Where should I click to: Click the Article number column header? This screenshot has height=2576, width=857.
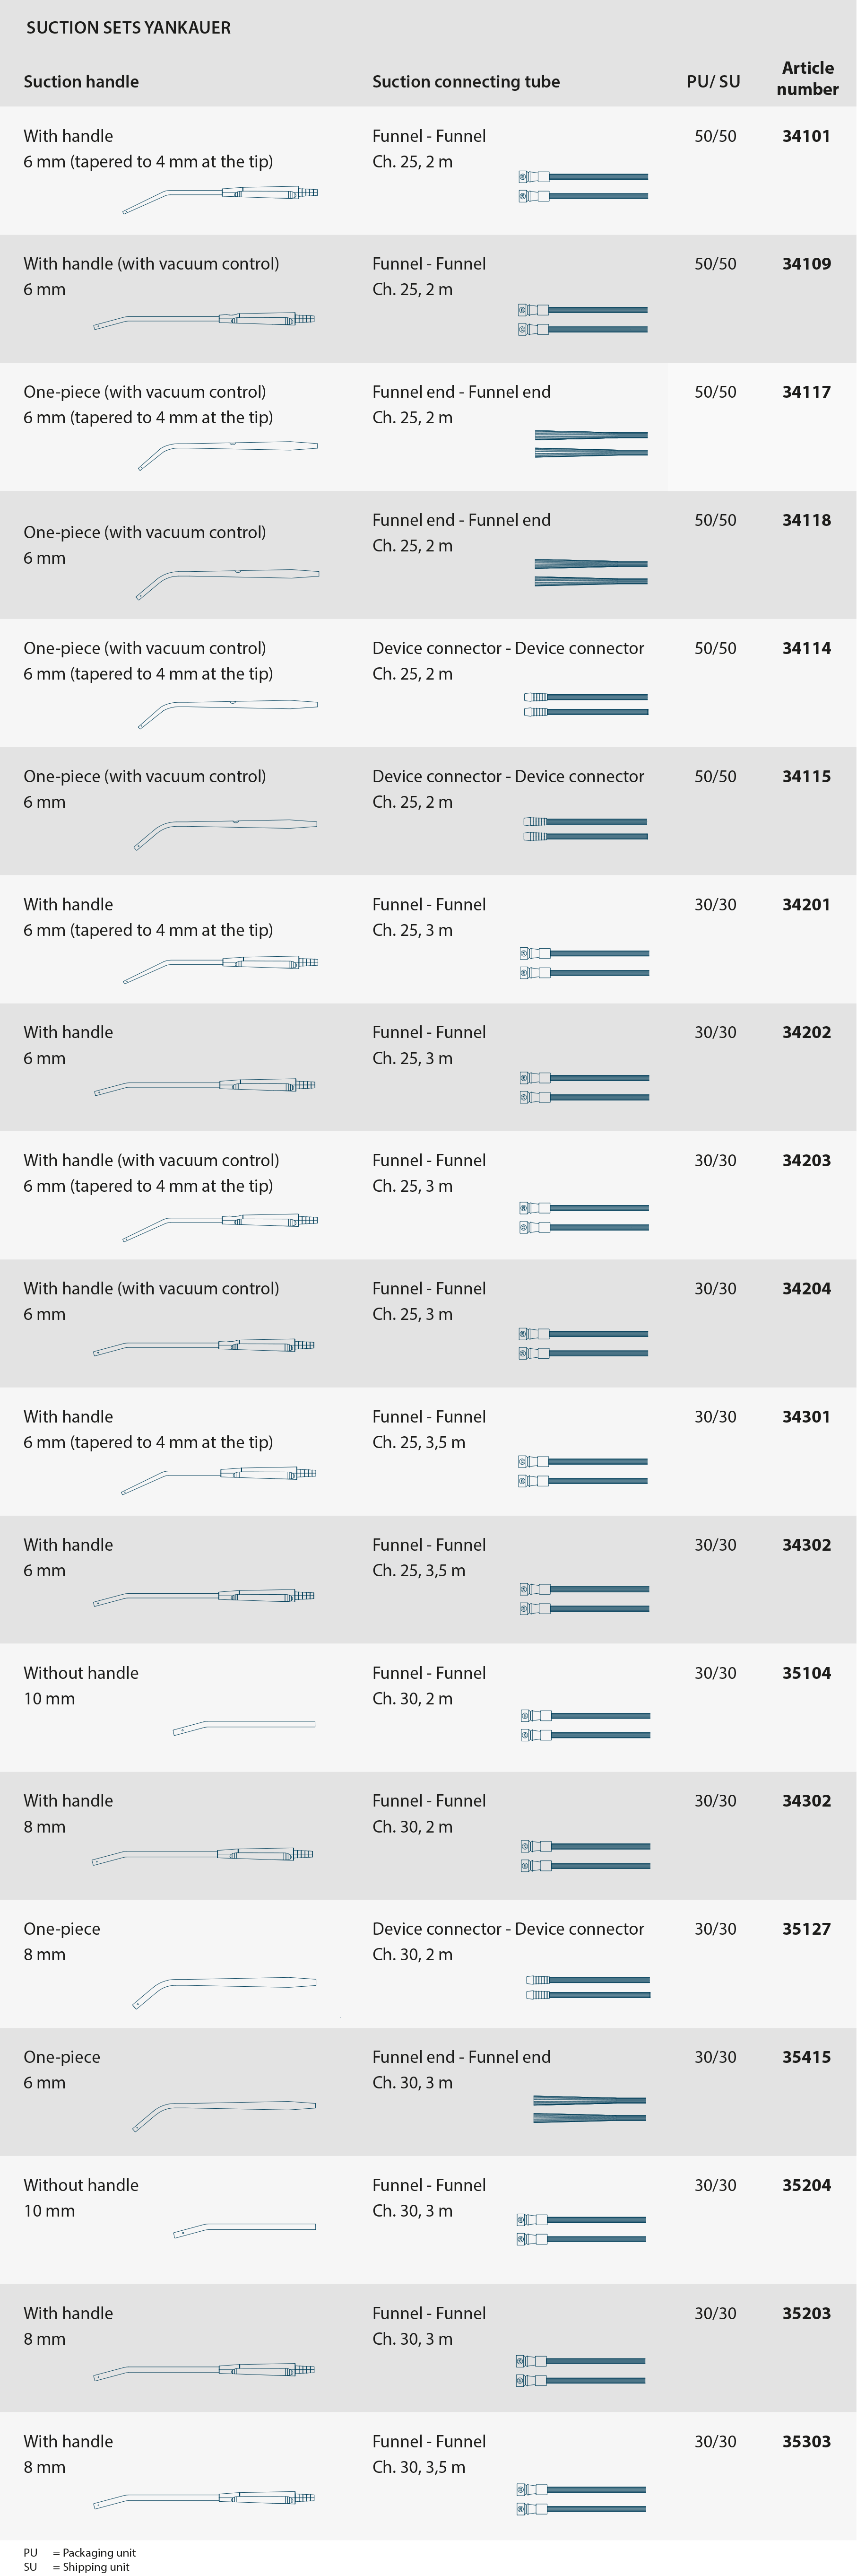point(807,78)
